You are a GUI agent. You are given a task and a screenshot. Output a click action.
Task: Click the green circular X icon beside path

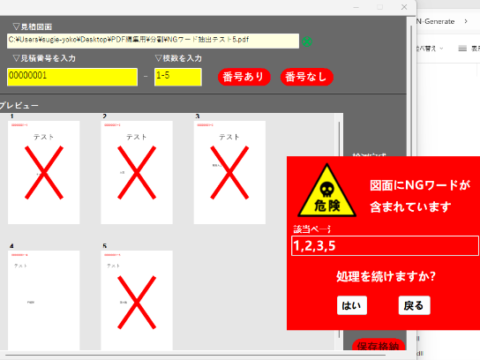click(x=307, y=42)
